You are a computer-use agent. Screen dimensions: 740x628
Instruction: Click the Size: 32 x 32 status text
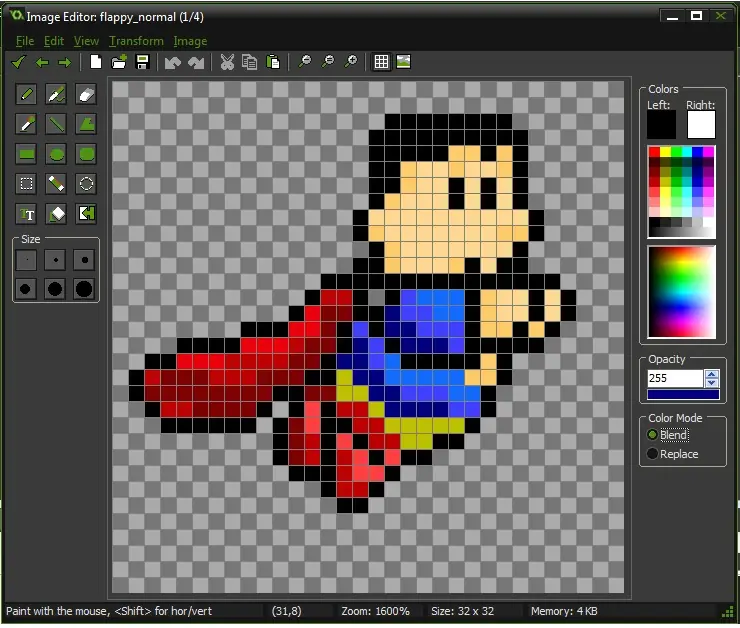click(x=462, y=612)
